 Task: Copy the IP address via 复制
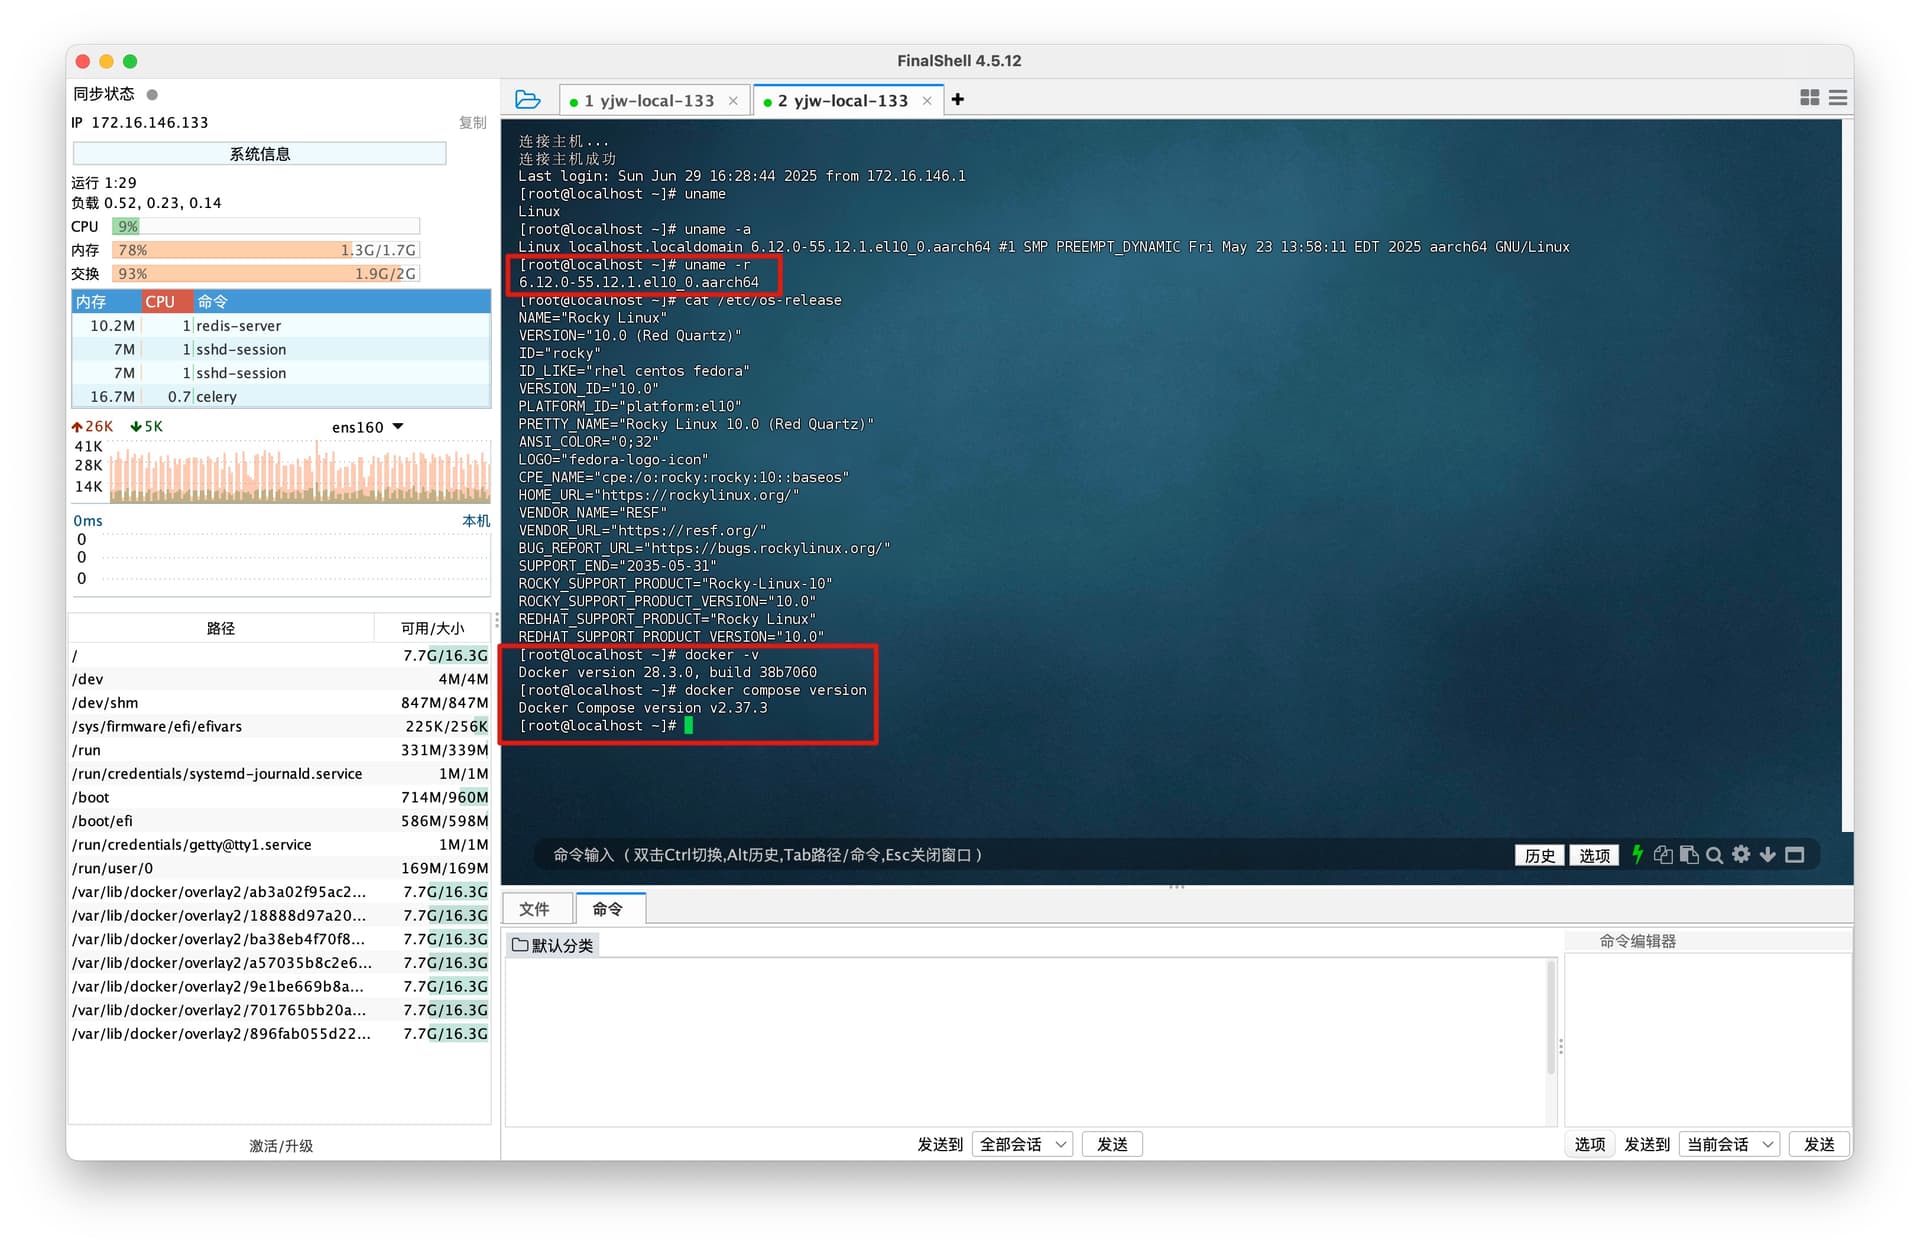click(472, 123)
